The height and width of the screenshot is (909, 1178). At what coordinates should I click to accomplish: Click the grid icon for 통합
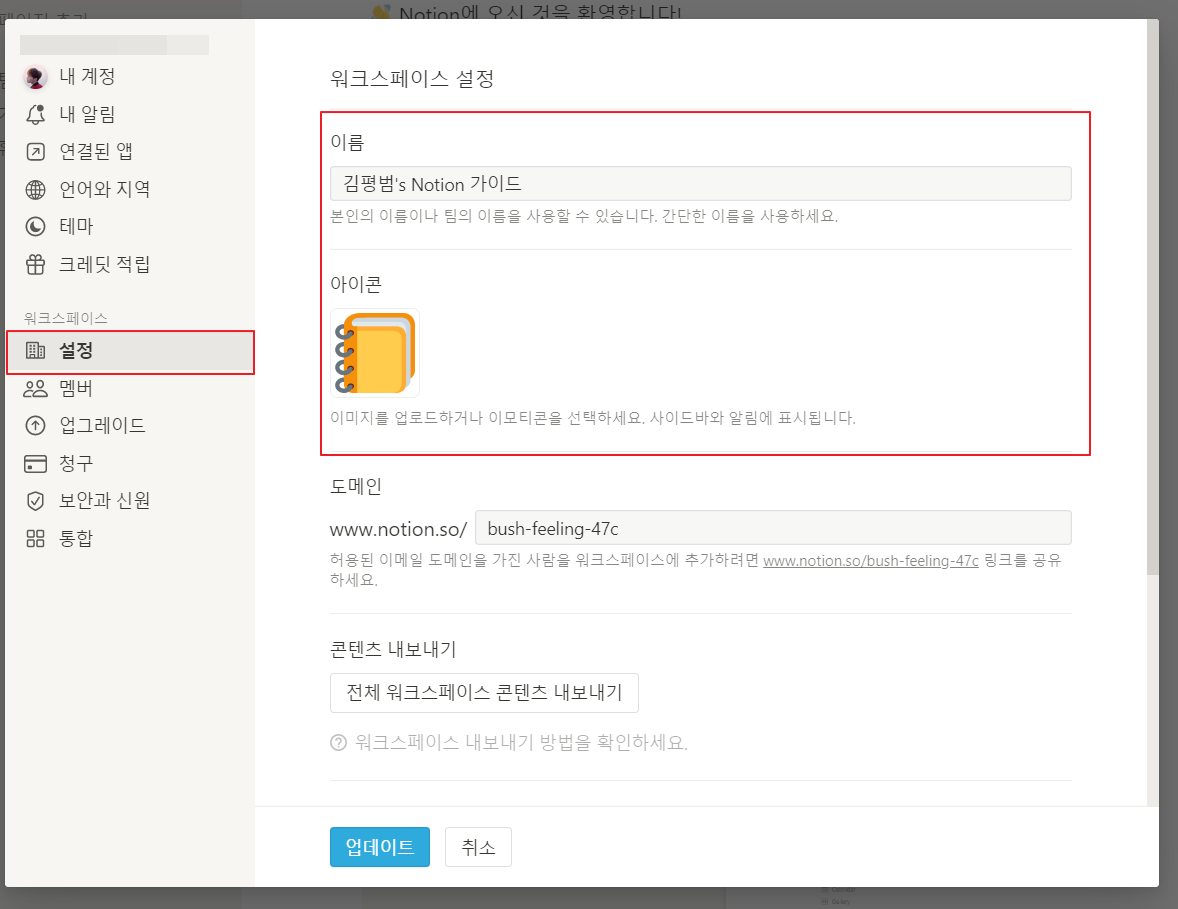tap(35, 539)
